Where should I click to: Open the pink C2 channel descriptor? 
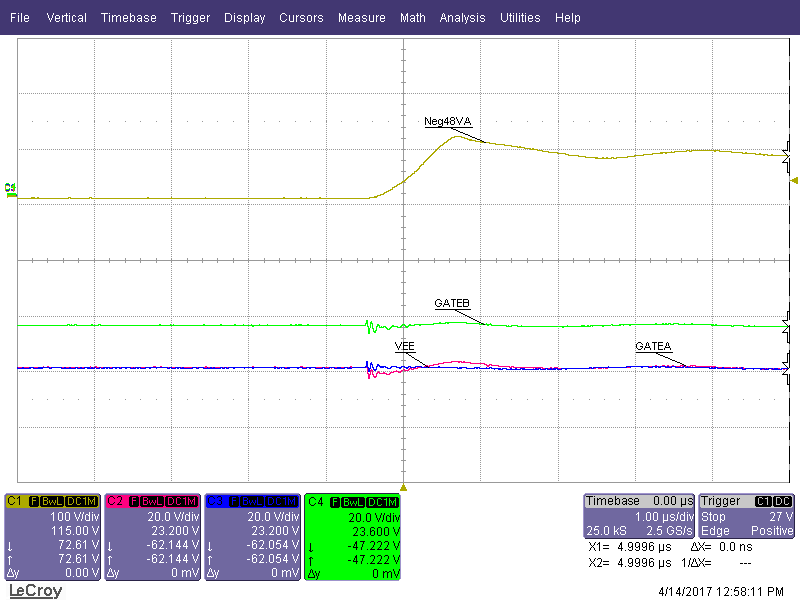point(153,536)
